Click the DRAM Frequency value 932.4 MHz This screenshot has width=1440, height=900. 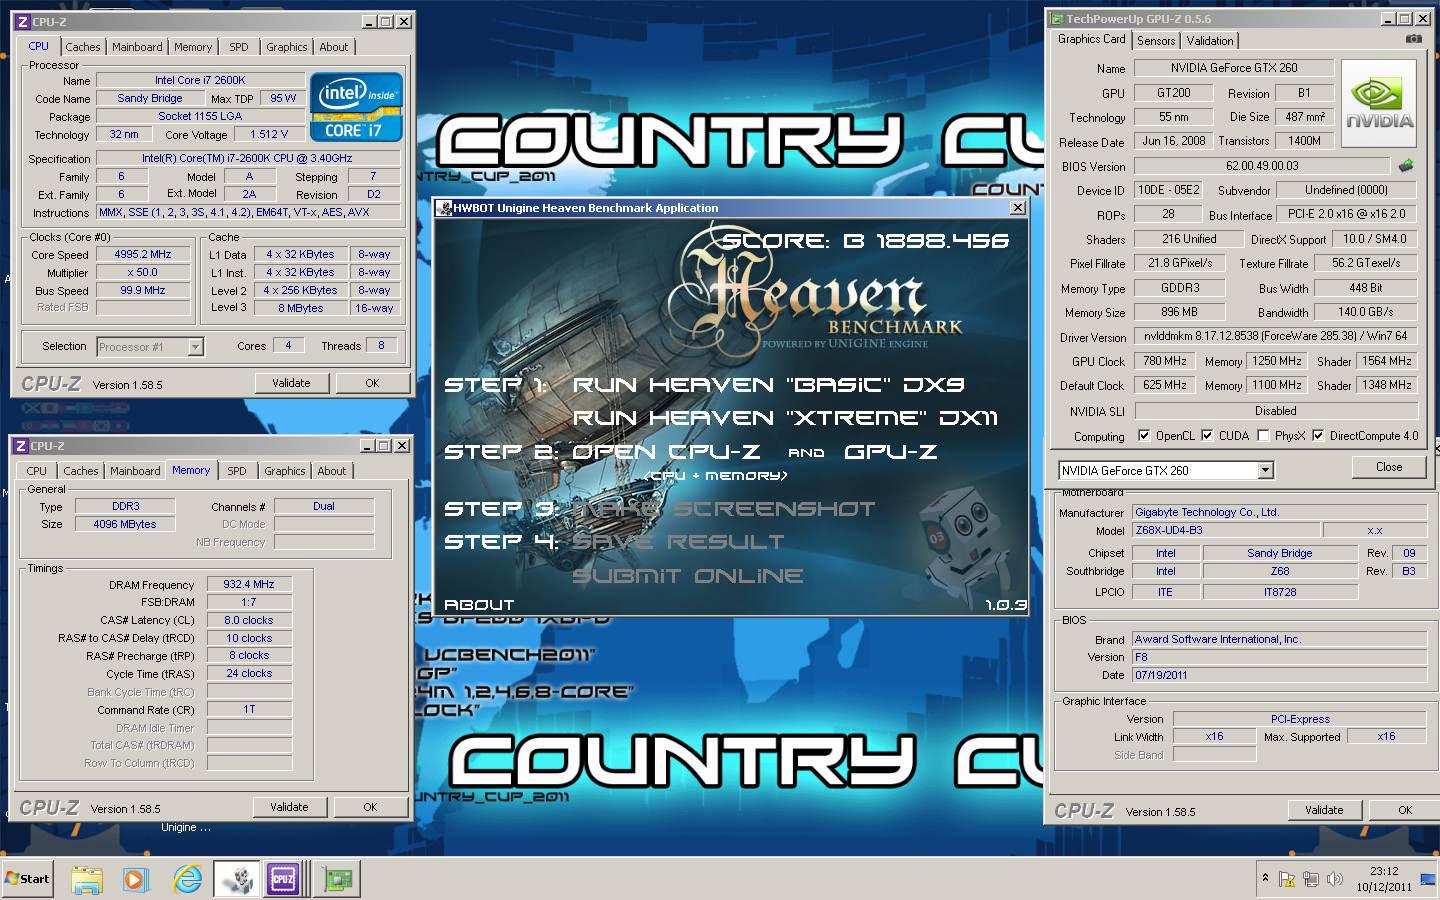(x=249, y=584)
